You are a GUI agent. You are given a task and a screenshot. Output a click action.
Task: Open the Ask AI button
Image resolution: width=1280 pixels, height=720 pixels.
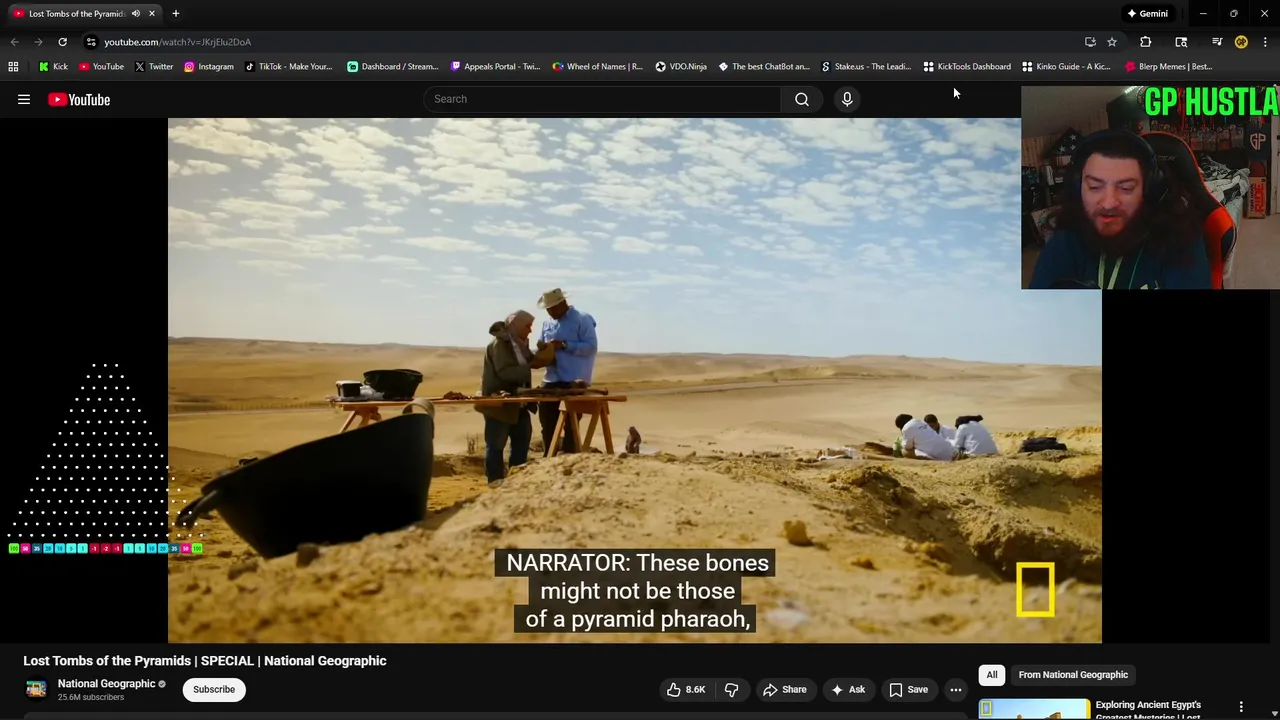848,689
